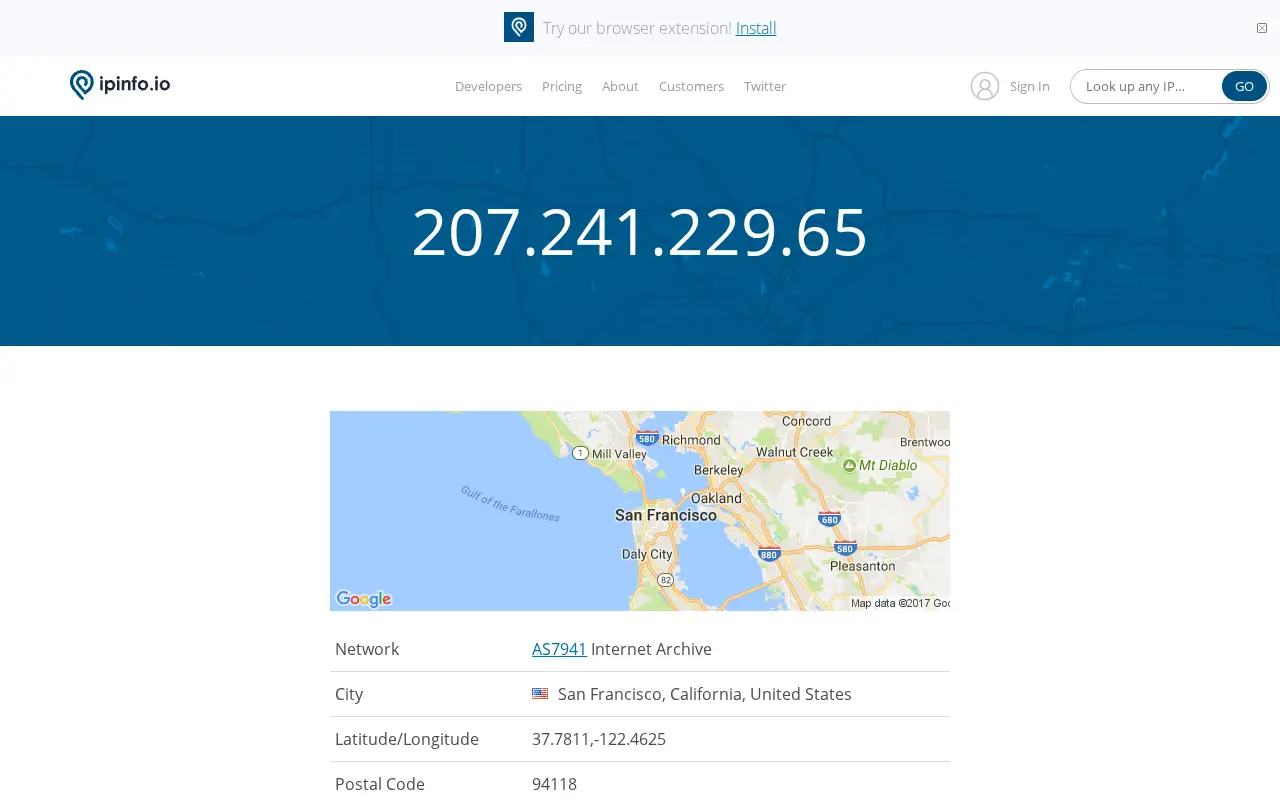
Task: Click the GO search button
Action: (1244, 86)
